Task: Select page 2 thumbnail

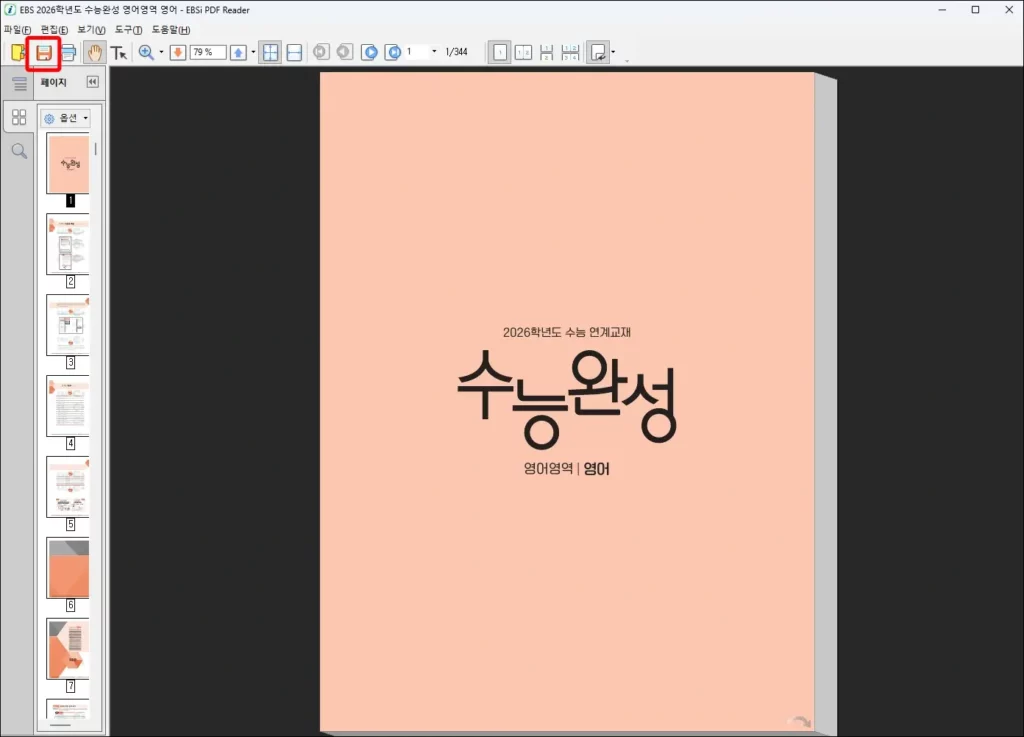Action: [x=68, y=244]
